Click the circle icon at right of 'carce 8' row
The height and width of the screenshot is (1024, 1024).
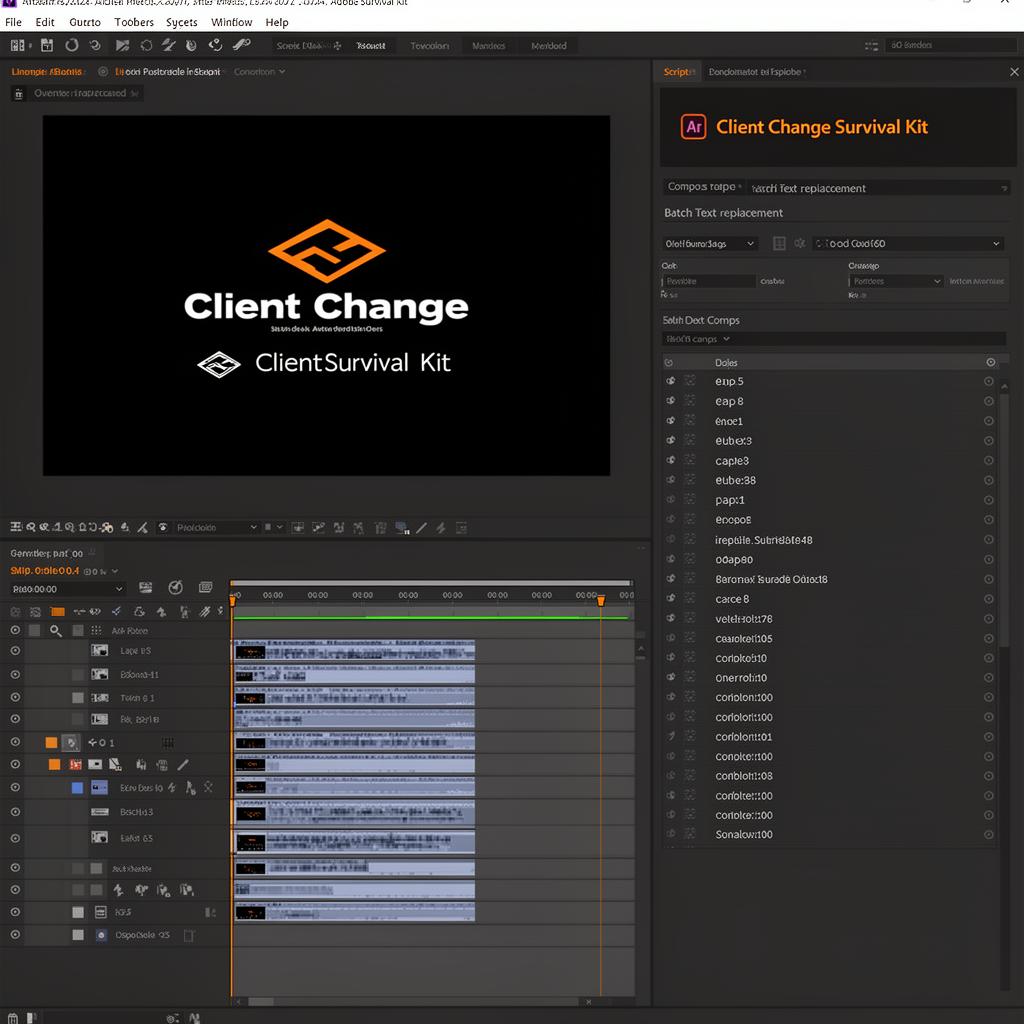(989, 599)
